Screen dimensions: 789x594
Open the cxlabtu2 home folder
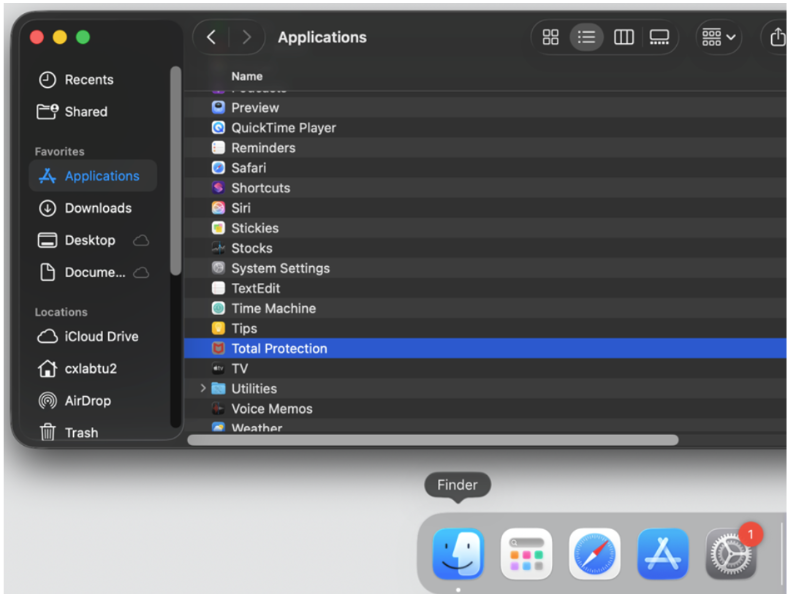(90, 368)
